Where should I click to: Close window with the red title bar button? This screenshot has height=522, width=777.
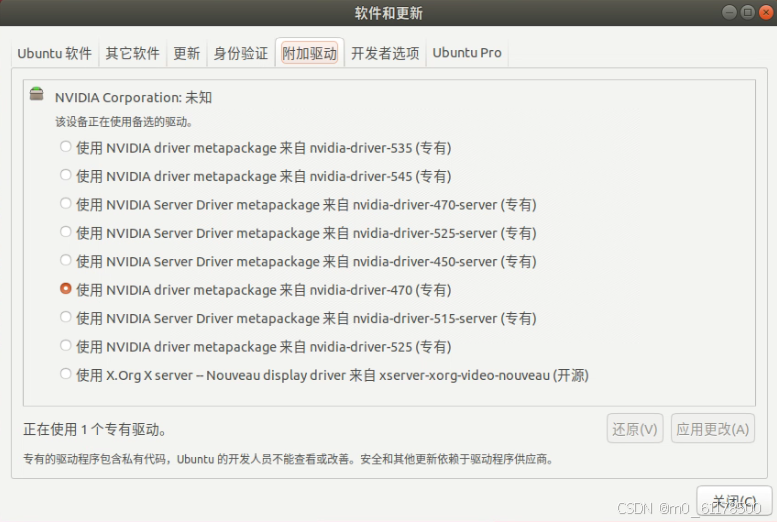point(766,12)
